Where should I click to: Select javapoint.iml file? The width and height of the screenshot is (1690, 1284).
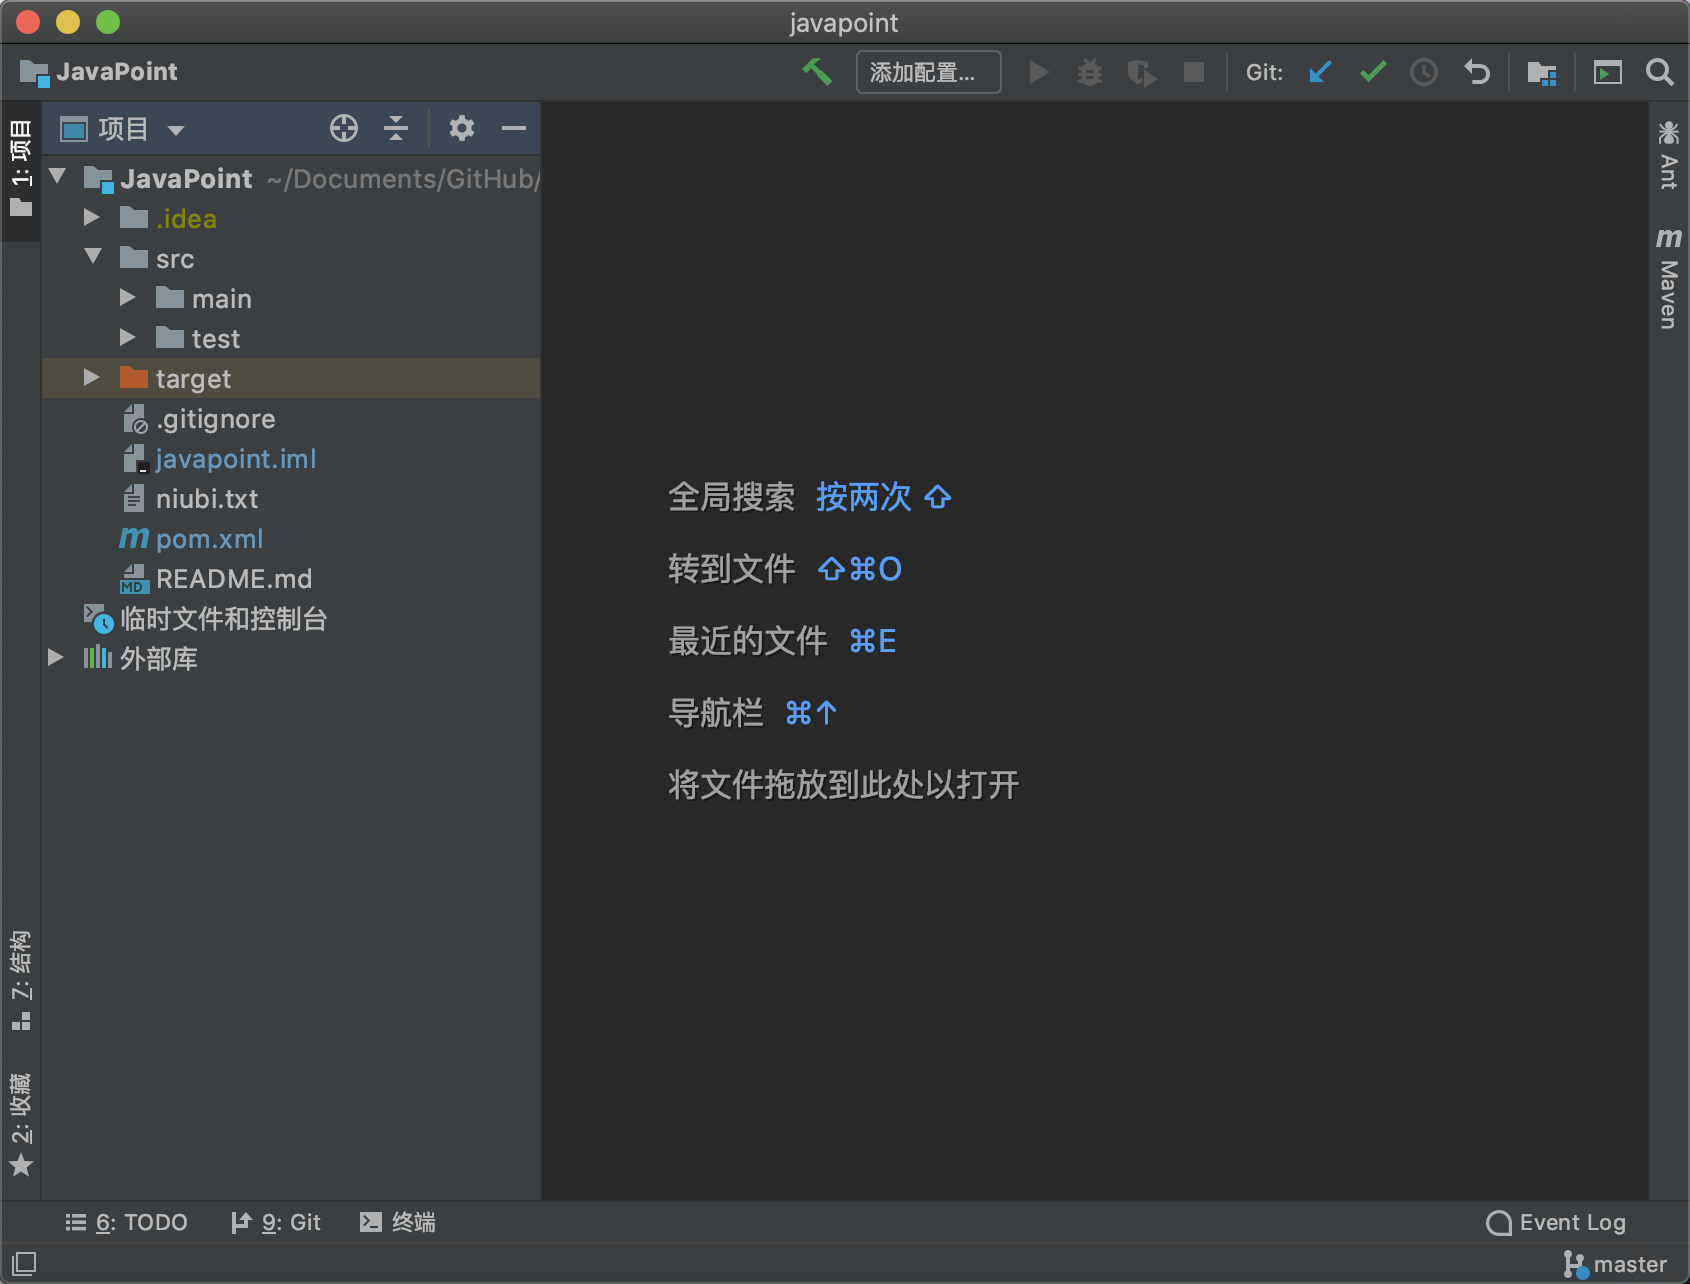tap(235, 459)
